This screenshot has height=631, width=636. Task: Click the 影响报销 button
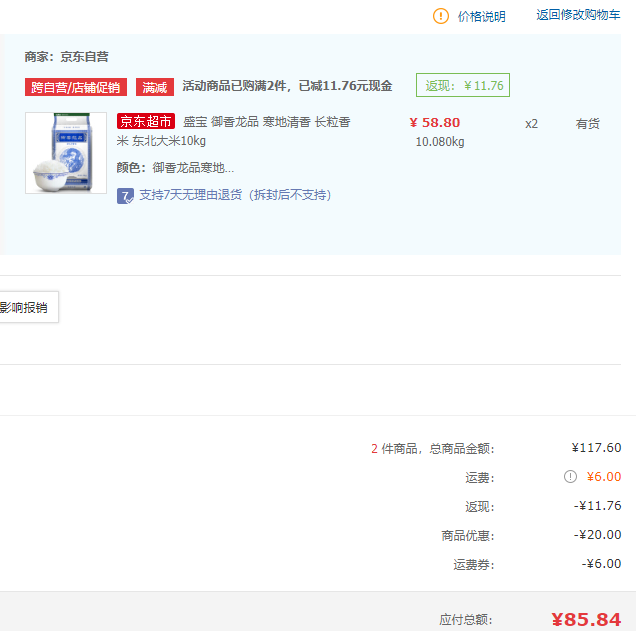28,307
